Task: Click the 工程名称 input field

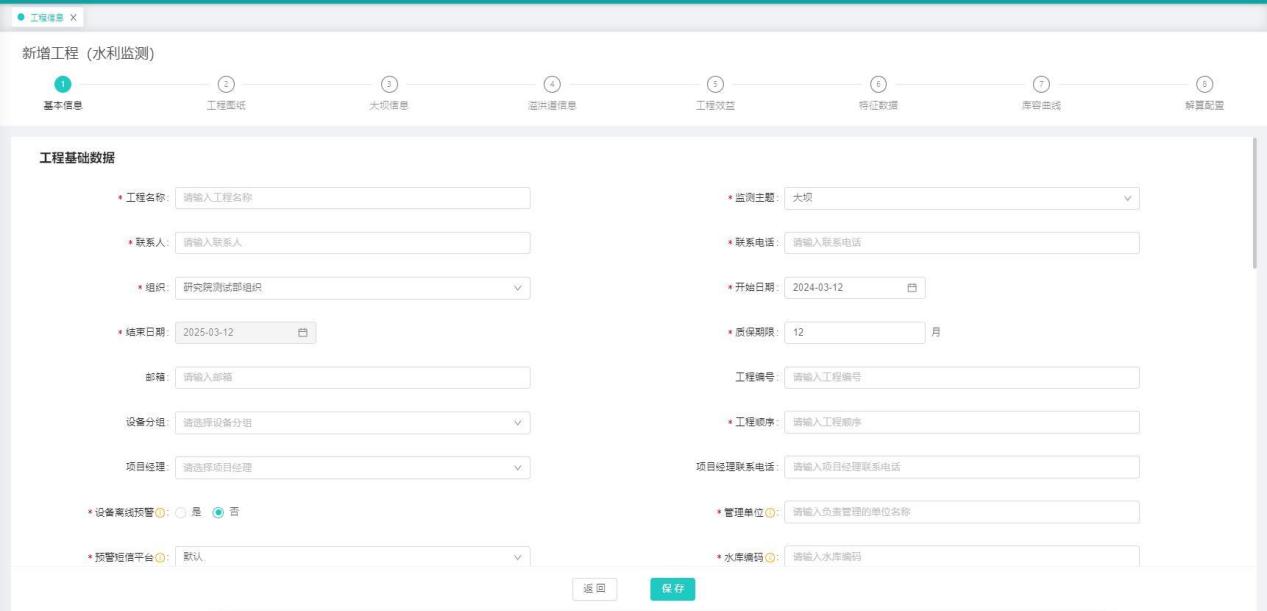Action: coord(352,198)
